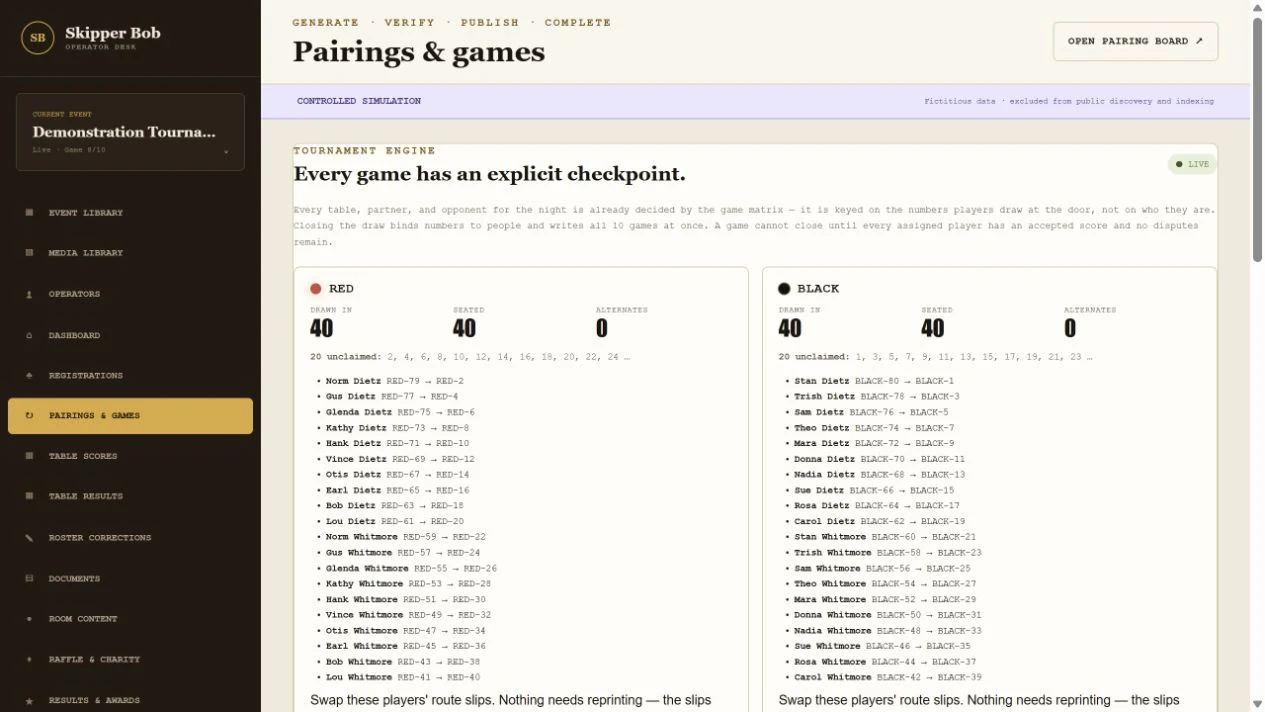Click the Controlled Simulation banner label
The width and height of the screenshot is (1265, 712).
[359, 101]
